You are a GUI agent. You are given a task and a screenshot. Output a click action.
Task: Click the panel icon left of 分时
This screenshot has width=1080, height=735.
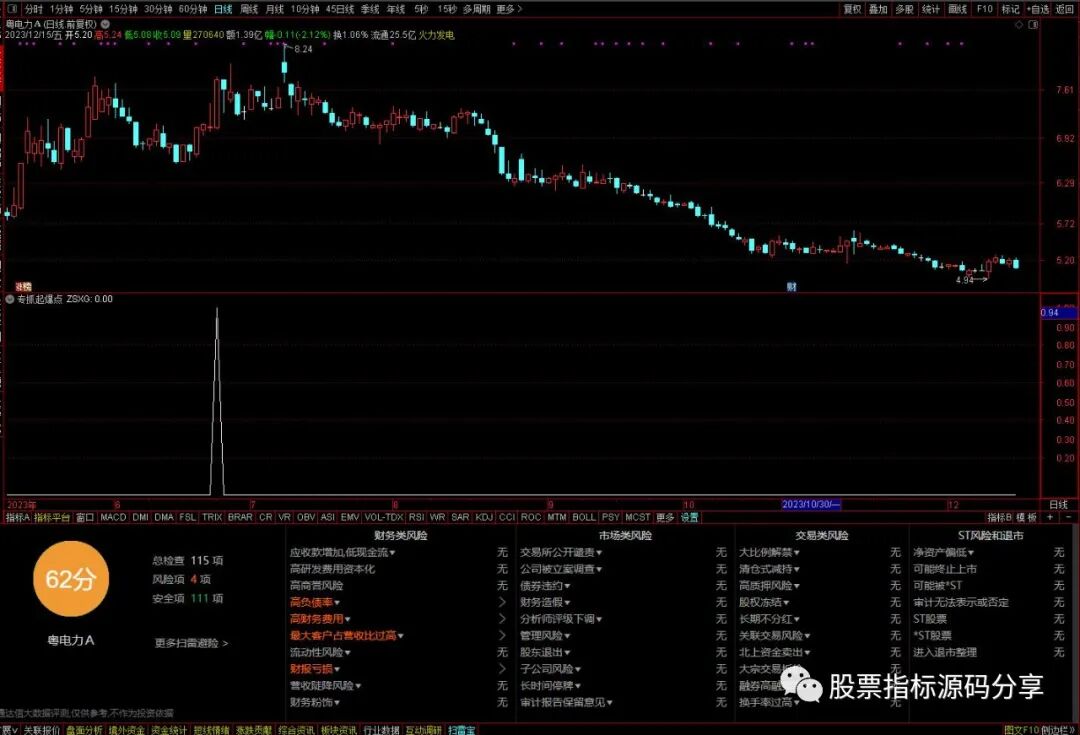pyautogui.click(x=12, y=9)
